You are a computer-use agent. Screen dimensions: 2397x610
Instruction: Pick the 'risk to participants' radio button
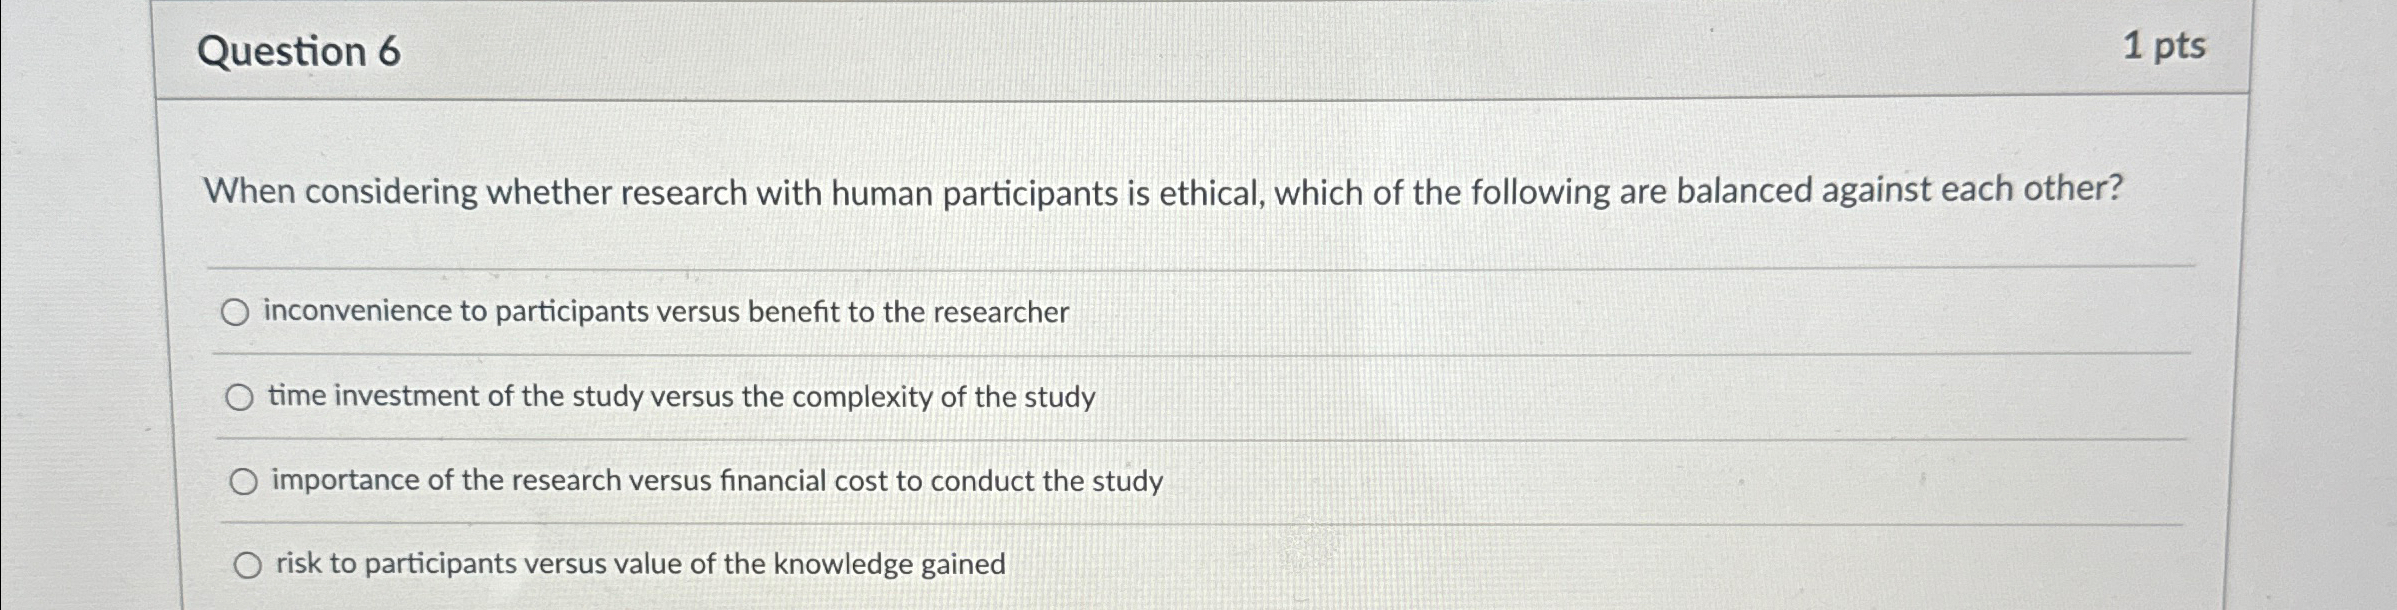tap(248, 566)
